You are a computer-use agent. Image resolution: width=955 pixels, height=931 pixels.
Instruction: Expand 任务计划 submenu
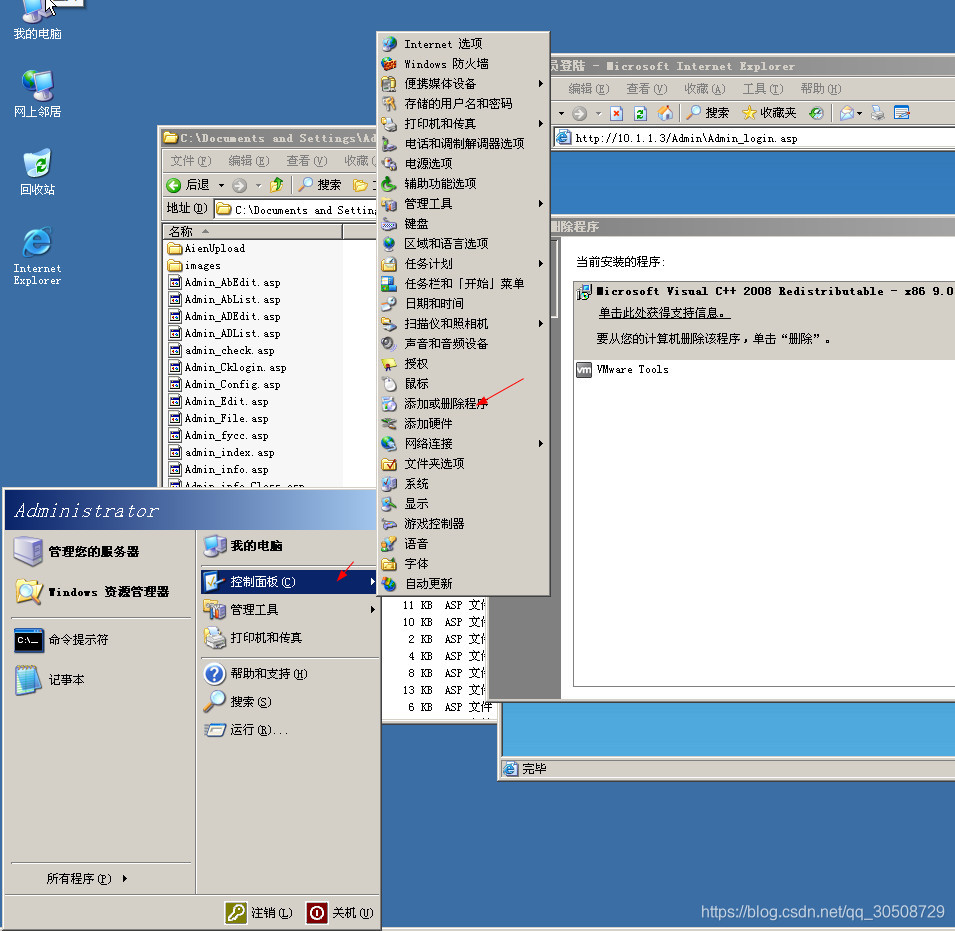463,264
